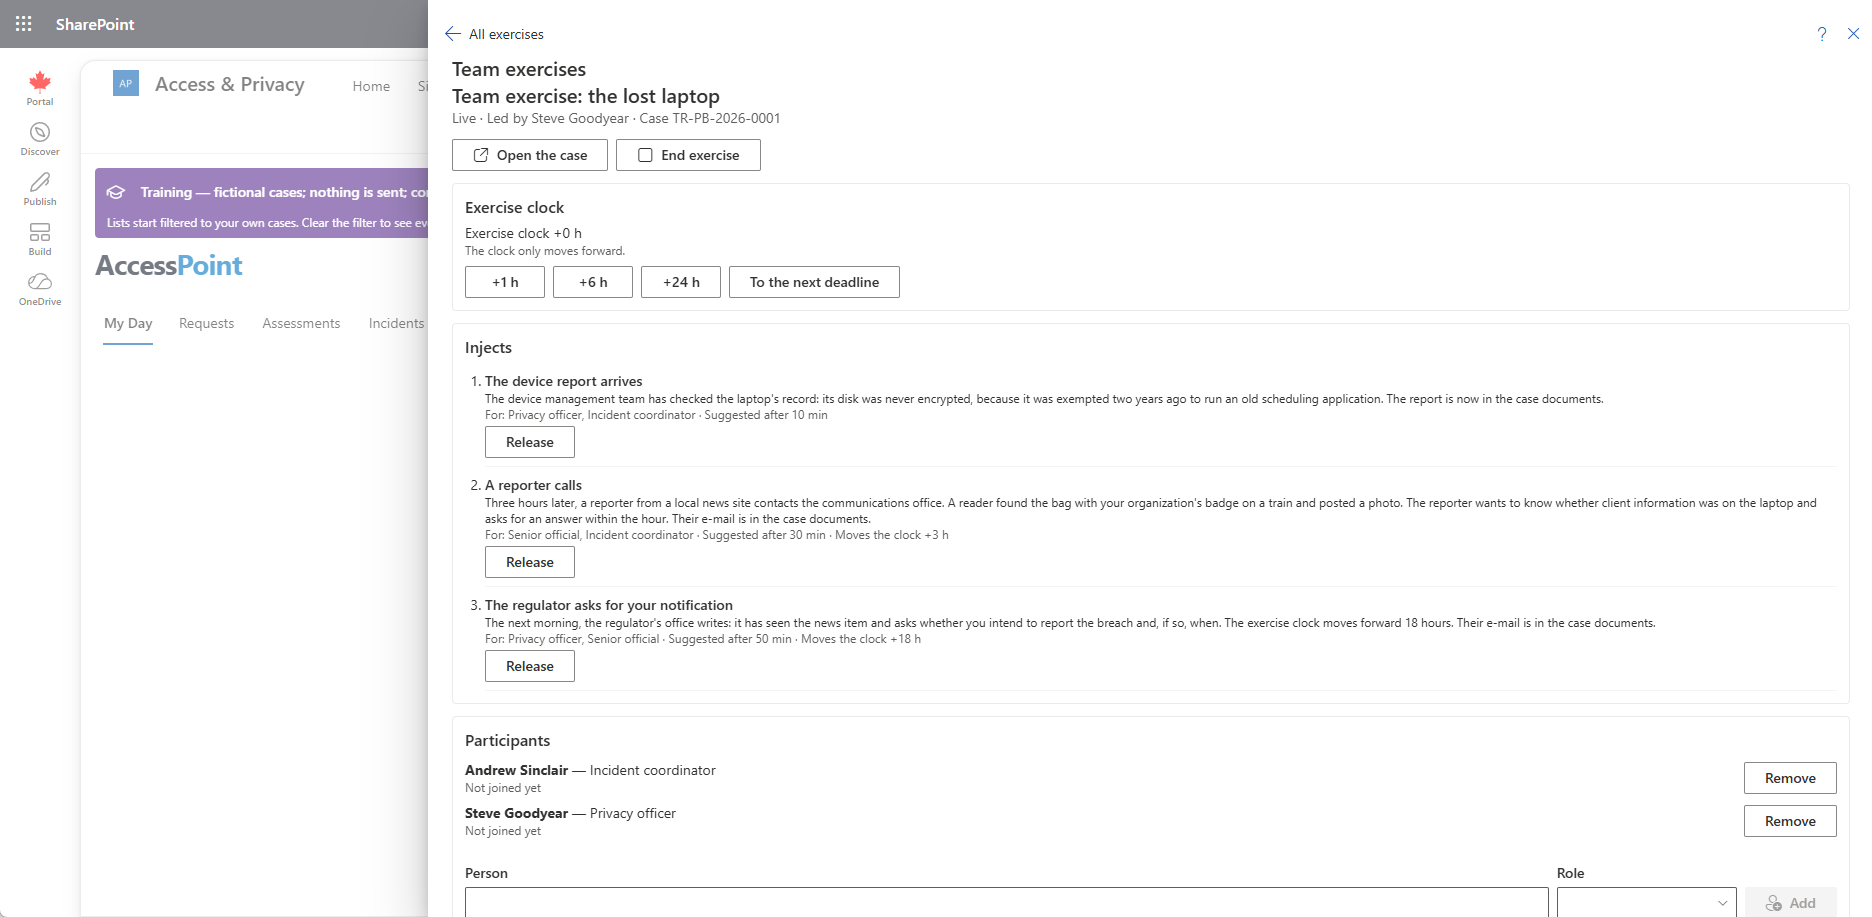Open OneDrive in the sidebar
The height and width of the screenshot is (917, 1872).
pyautogui.click(x=40, y=289)
